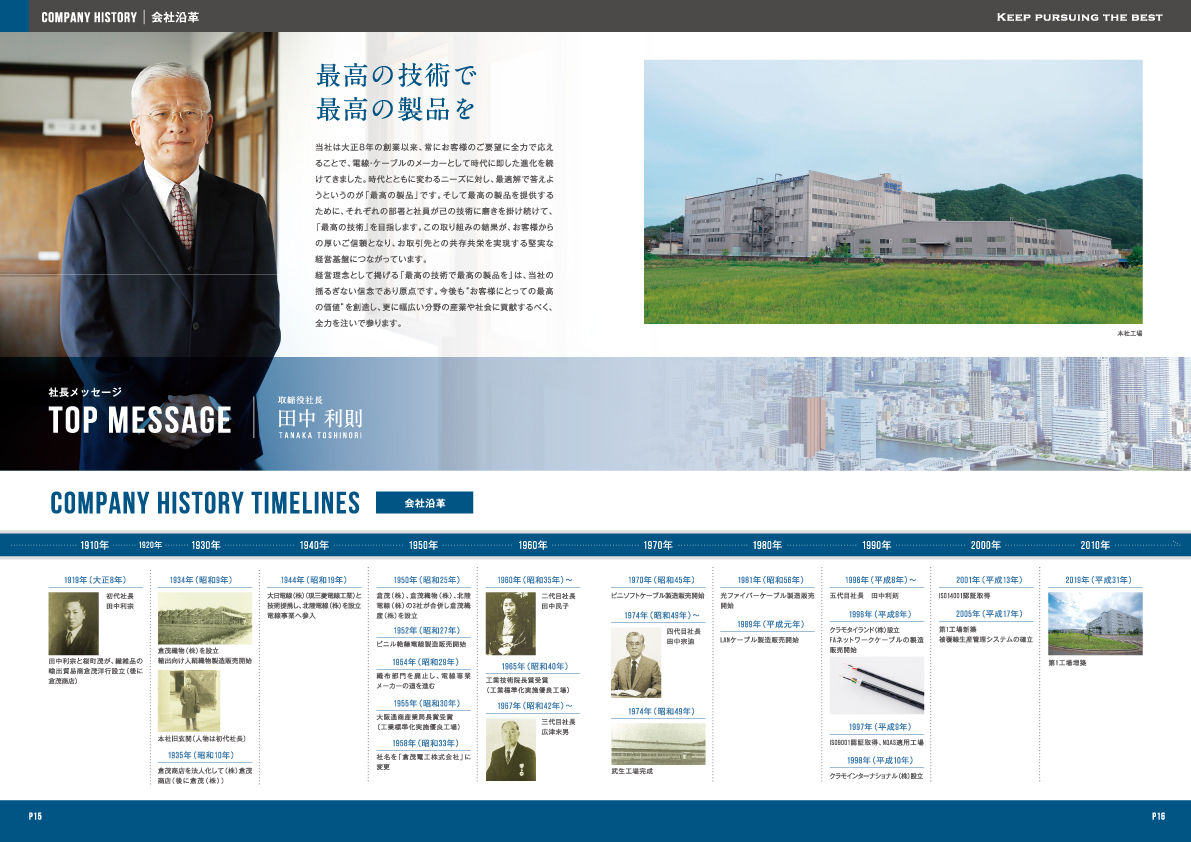Click the COMPANY HISTORY header title
Screen dimensions: 1191x842
(89, 17)
